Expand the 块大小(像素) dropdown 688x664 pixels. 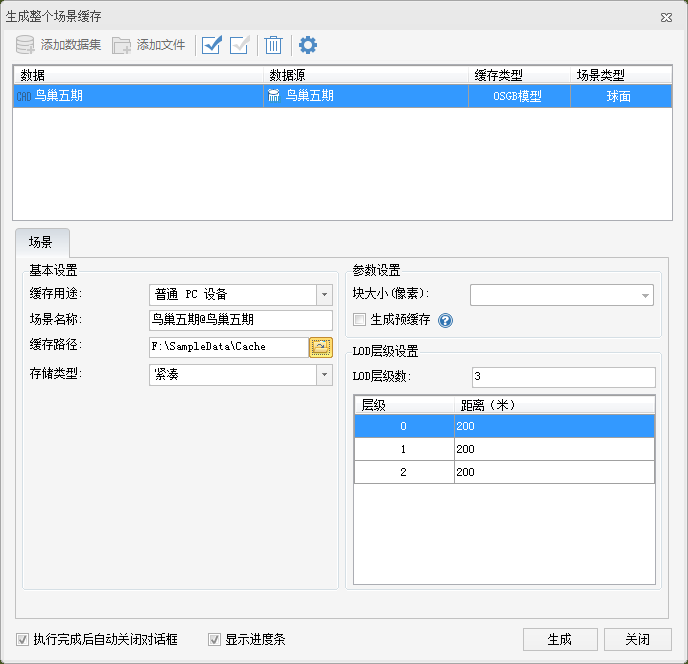click(645, 295)
